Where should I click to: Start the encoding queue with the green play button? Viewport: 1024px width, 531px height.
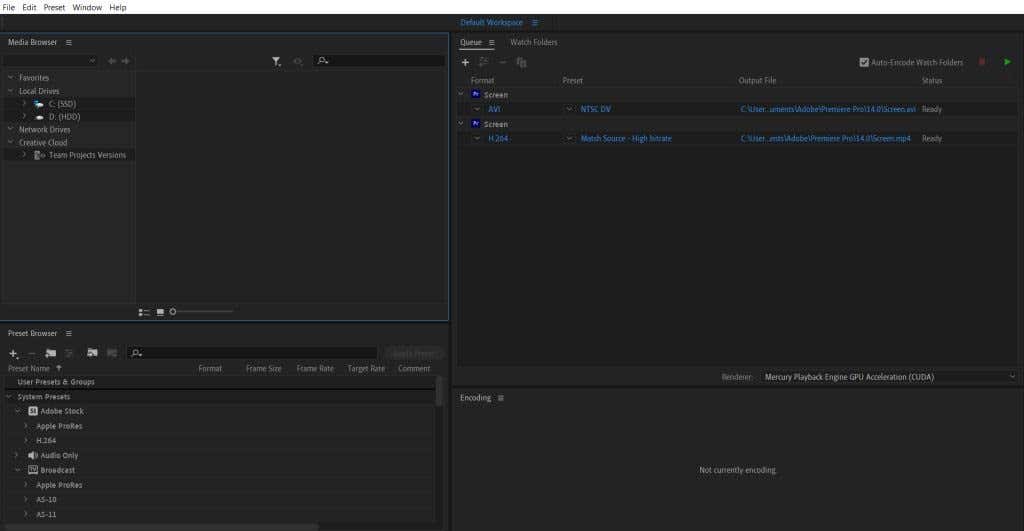(x=1007, y=62)
